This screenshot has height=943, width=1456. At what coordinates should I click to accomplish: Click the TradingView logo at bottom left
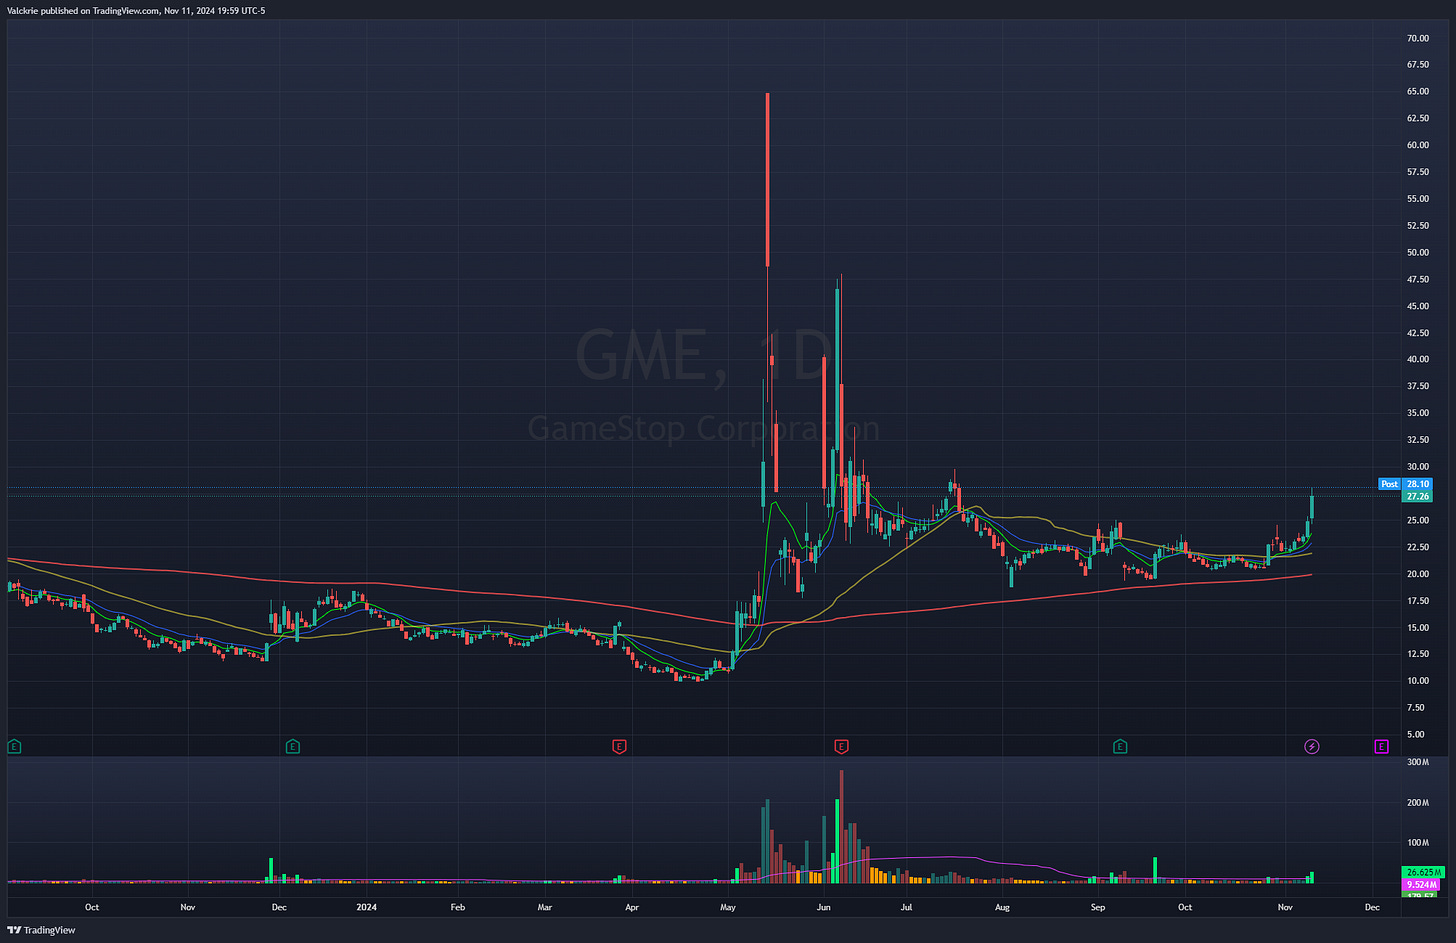pos(41,930)
